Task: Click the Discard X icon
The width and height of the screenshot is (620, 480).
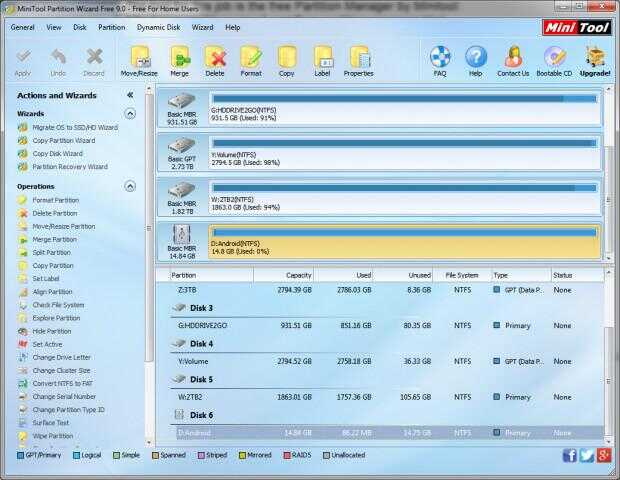Action: pos(94,57)
